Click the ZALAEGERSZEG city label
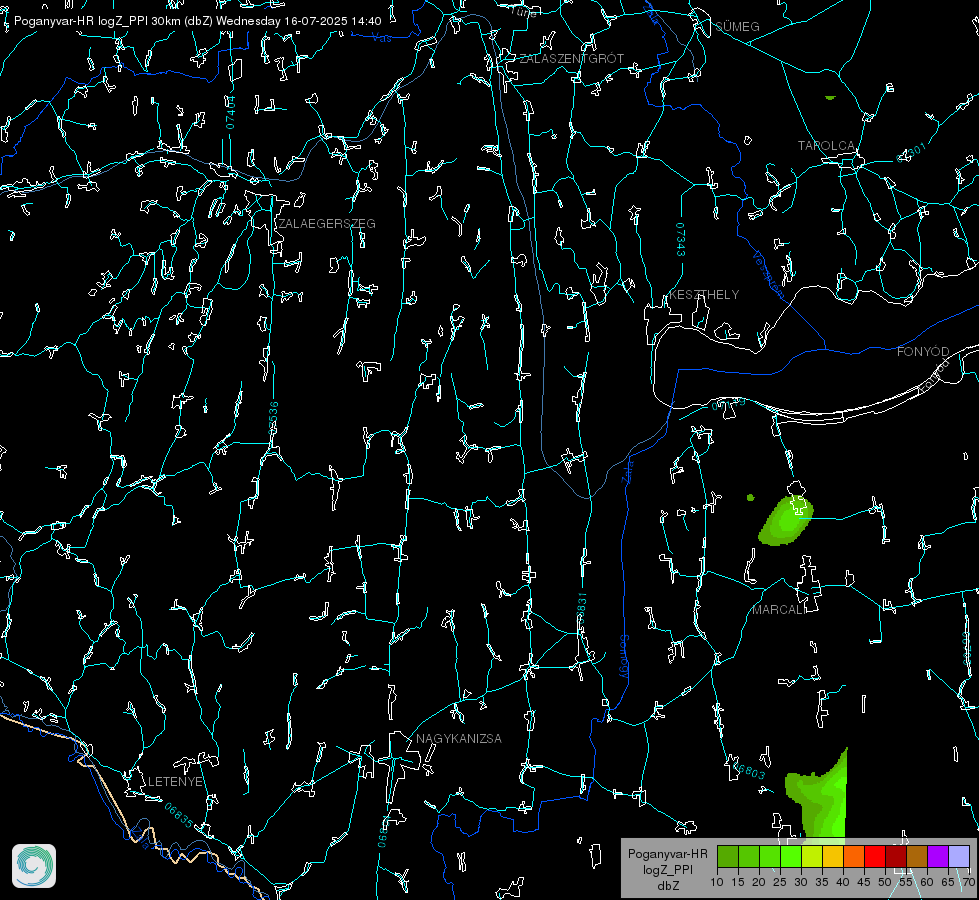The image size is (979, 900). 327,224
